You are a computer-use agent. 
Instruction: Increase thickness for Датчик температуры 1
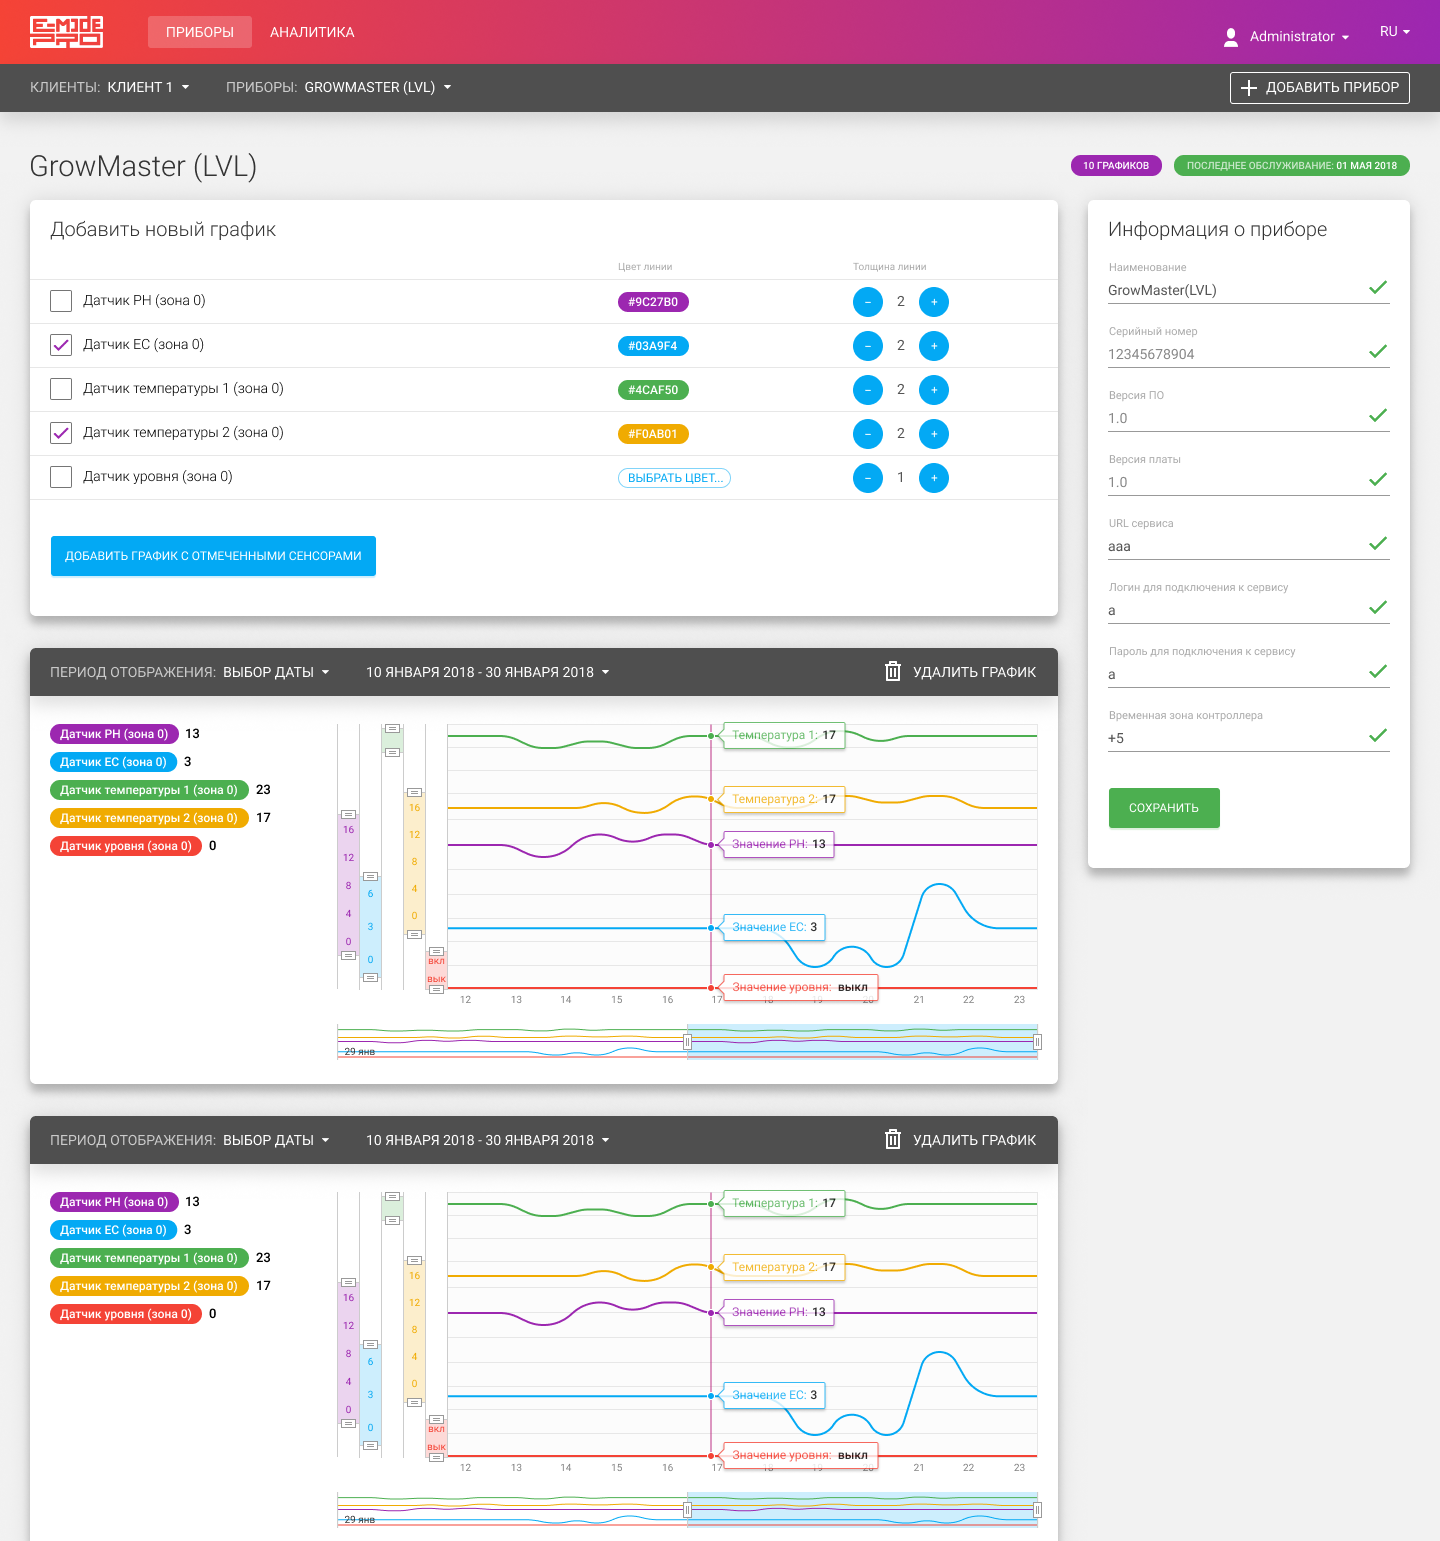[934, 390]
